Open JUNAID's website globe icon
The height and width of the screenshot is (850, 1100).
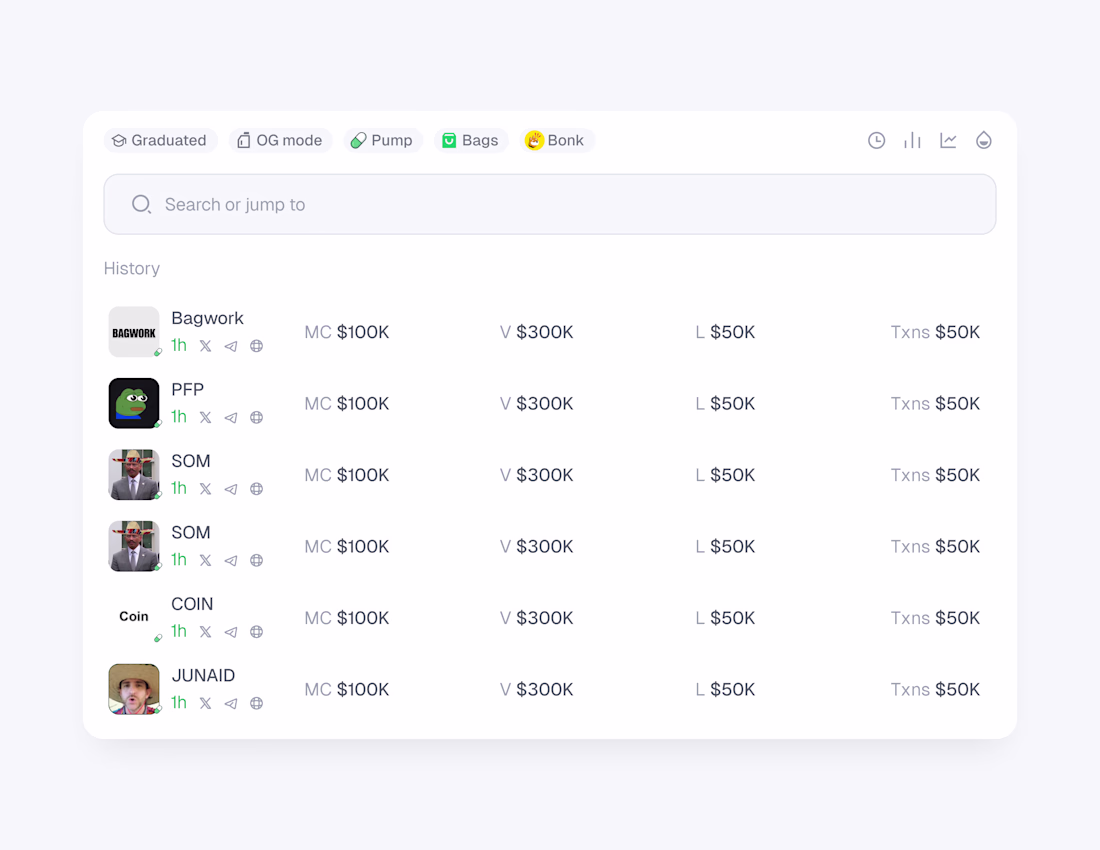(257, 703)
